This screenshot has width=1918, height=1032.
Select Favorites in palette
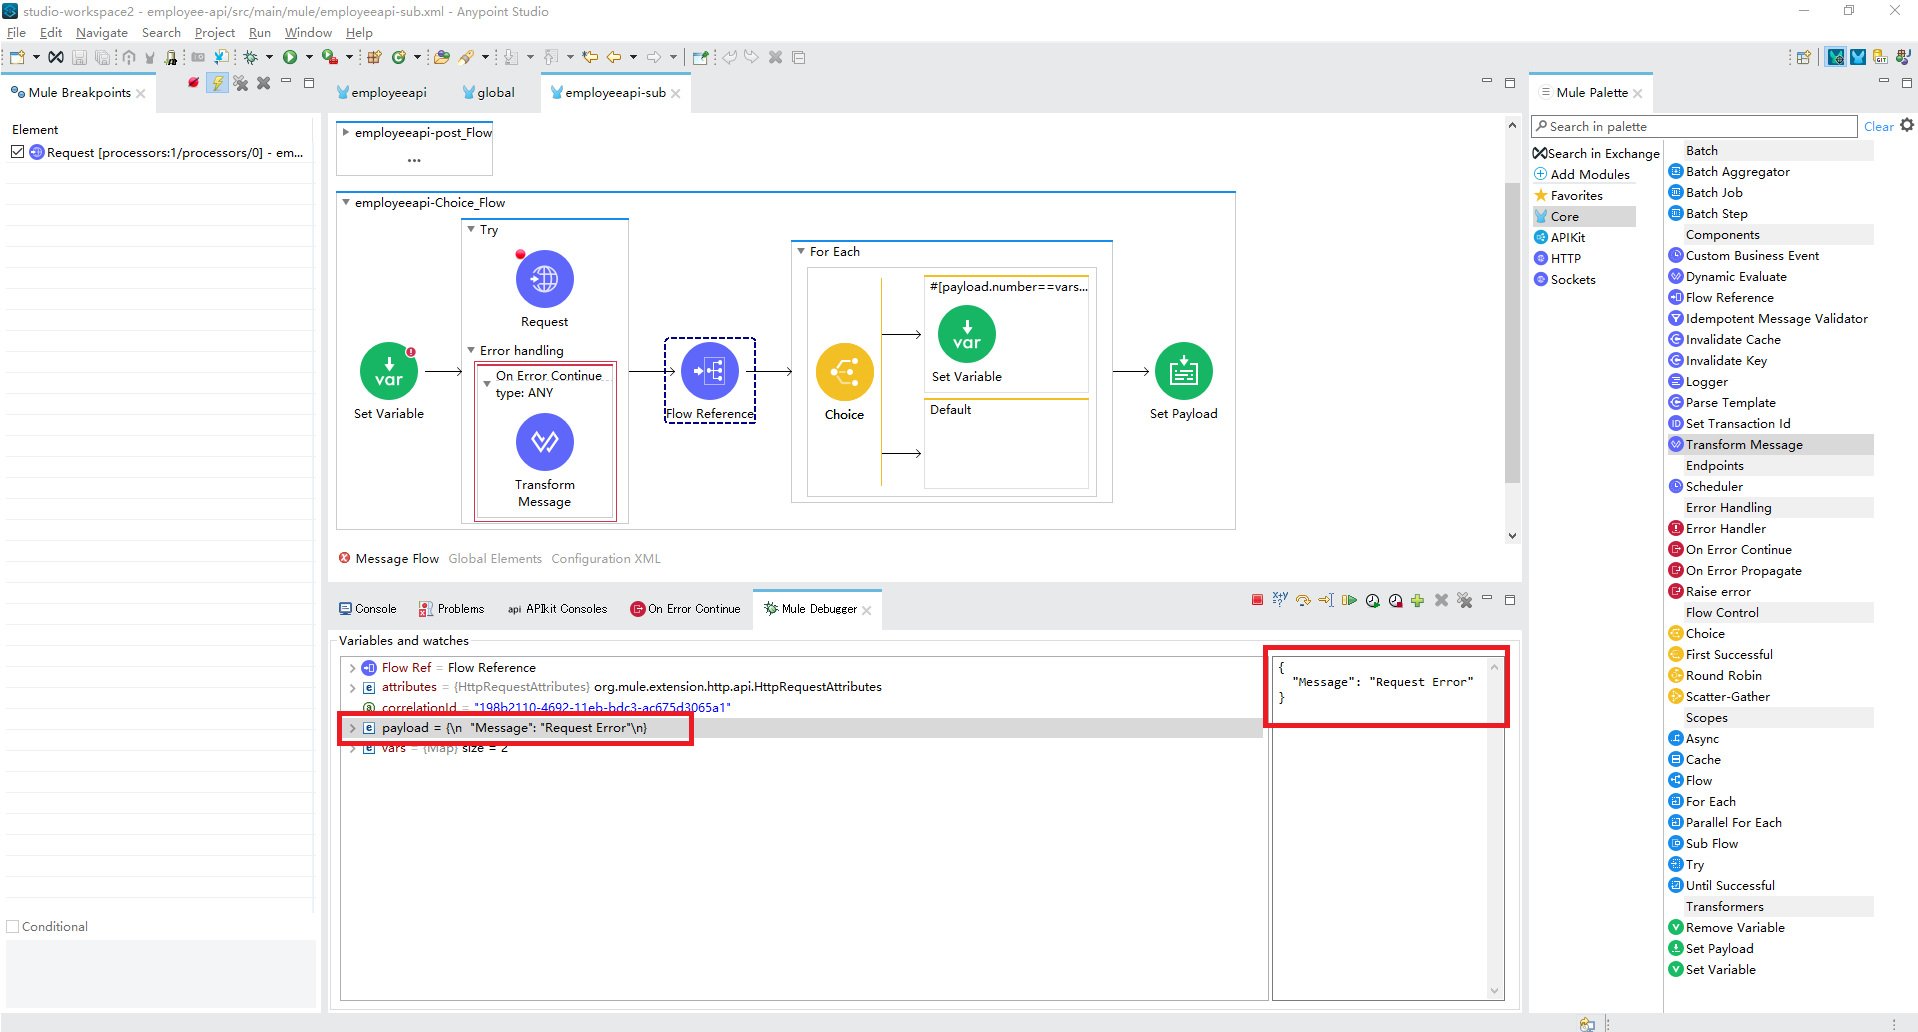1568,195
